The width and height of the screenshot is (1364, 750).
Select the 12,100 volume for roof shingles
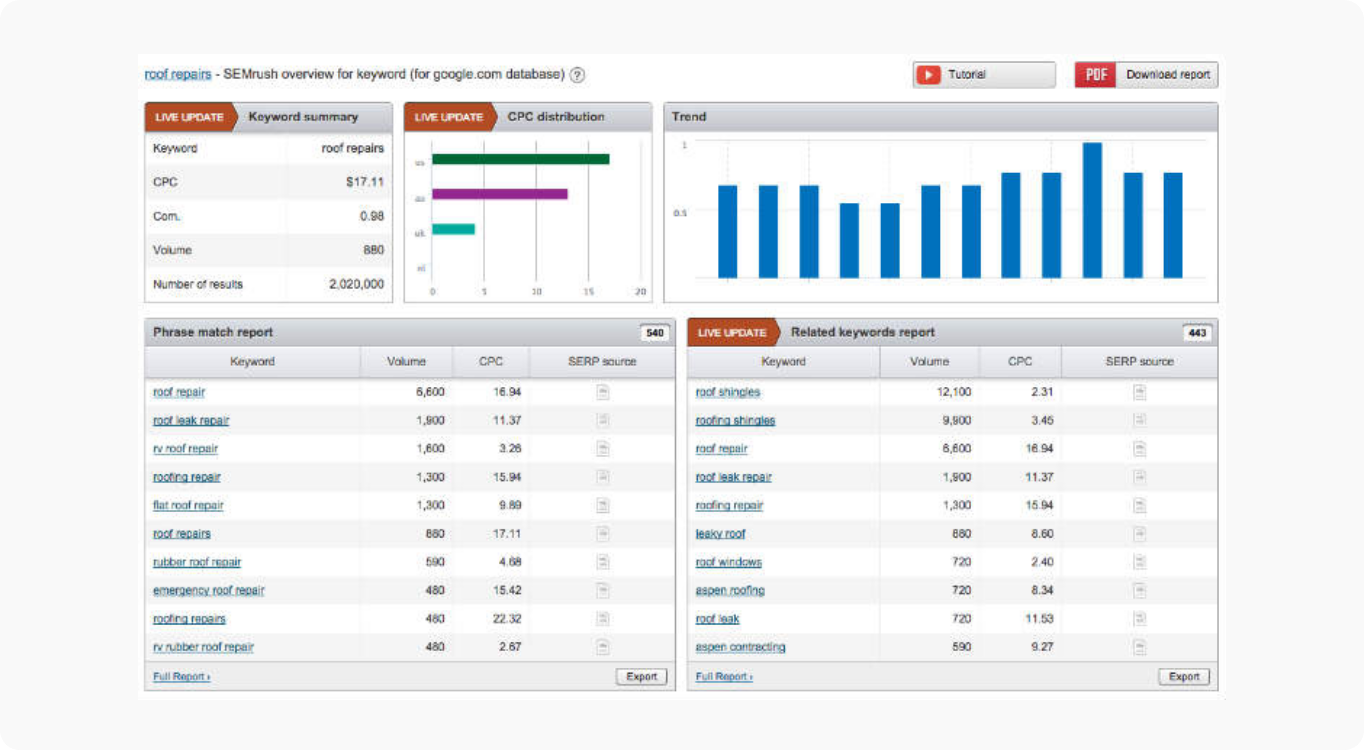(954, 392)
